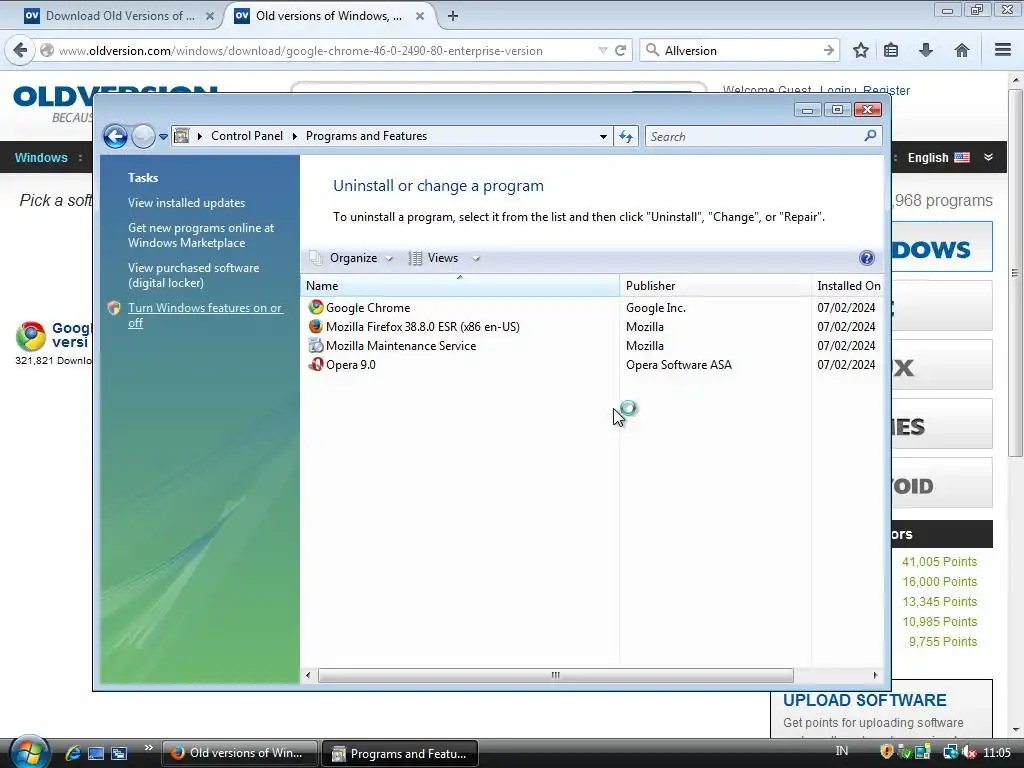
Task: Switch to Old versions of Win taskbar button
Action: (240, 753)
